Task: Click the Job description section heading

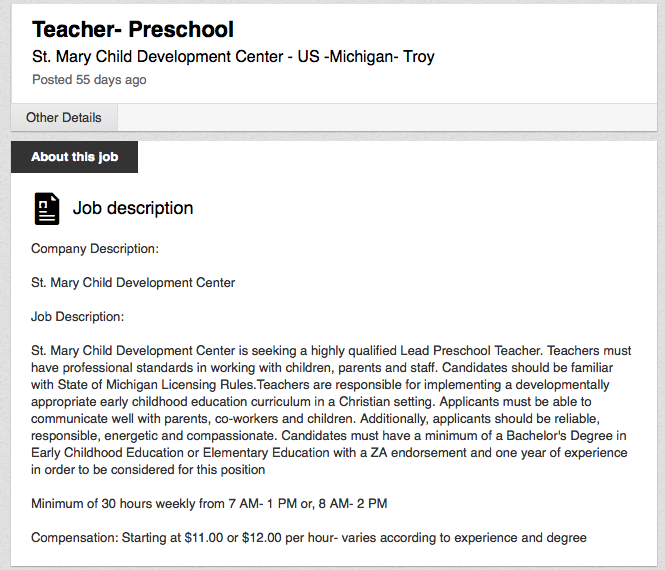Action: (x=133, y=208)
